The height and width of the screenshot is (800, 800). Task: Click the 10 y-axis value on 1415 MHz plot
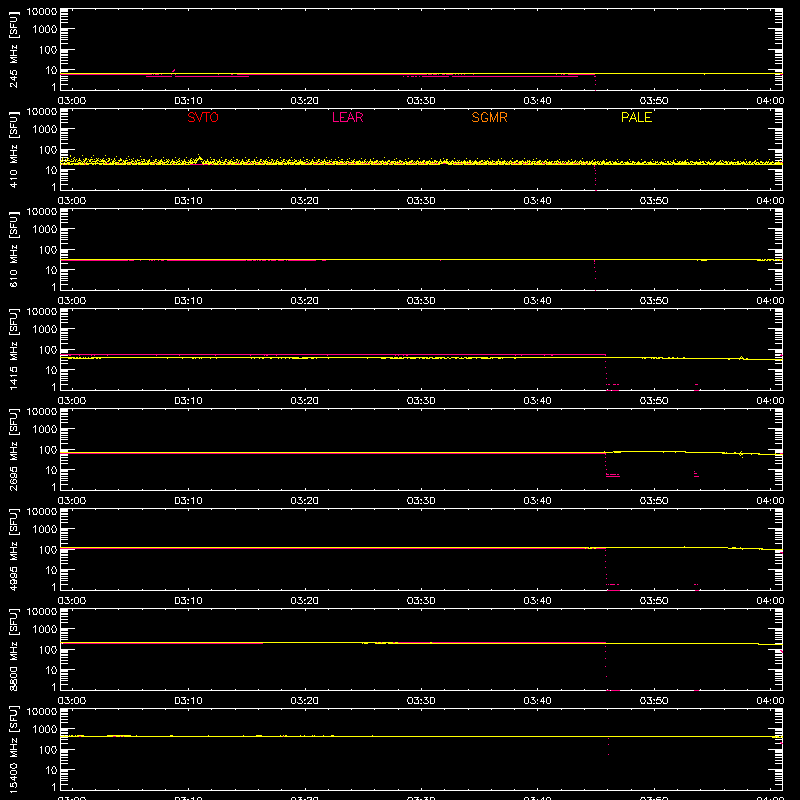coord(51,370)
